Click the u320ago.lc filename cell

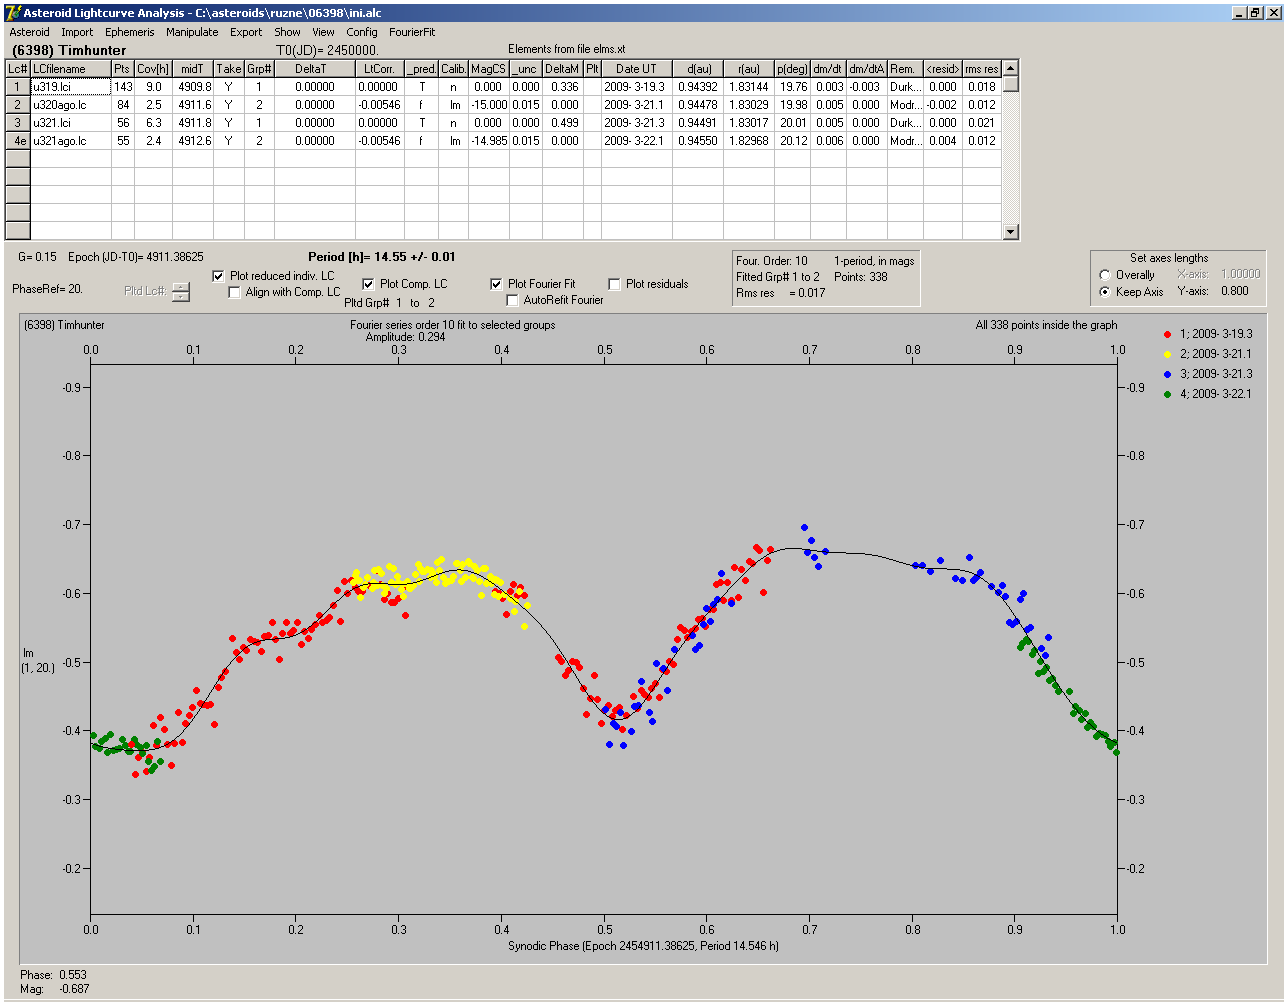click(x=71, y=105)
